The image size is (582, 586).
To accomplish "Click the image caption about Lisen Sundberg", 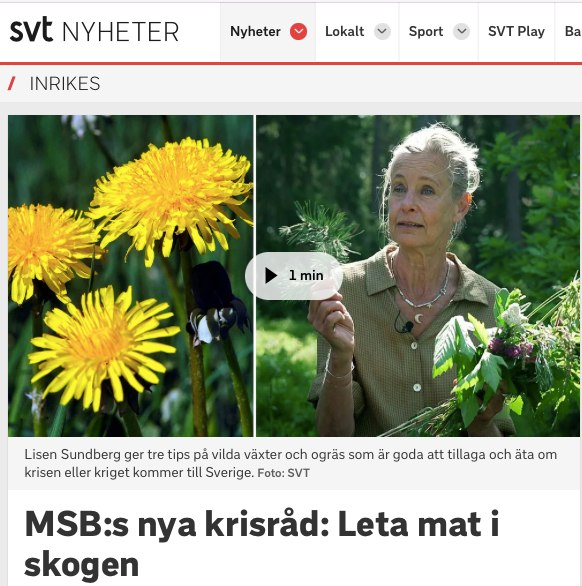I will (x=290, y=463).
